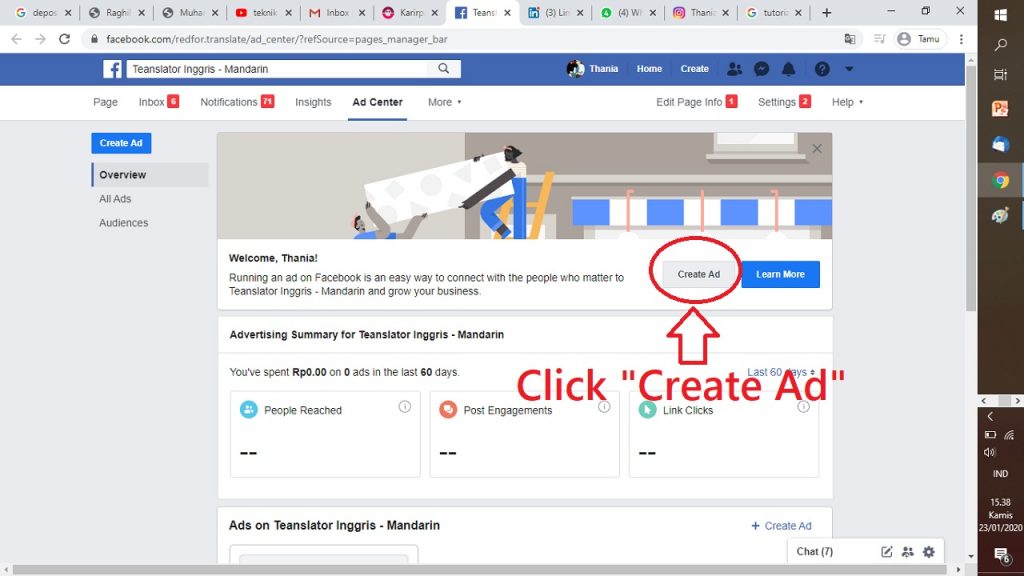Close the welcome banner

coord(817,148)
